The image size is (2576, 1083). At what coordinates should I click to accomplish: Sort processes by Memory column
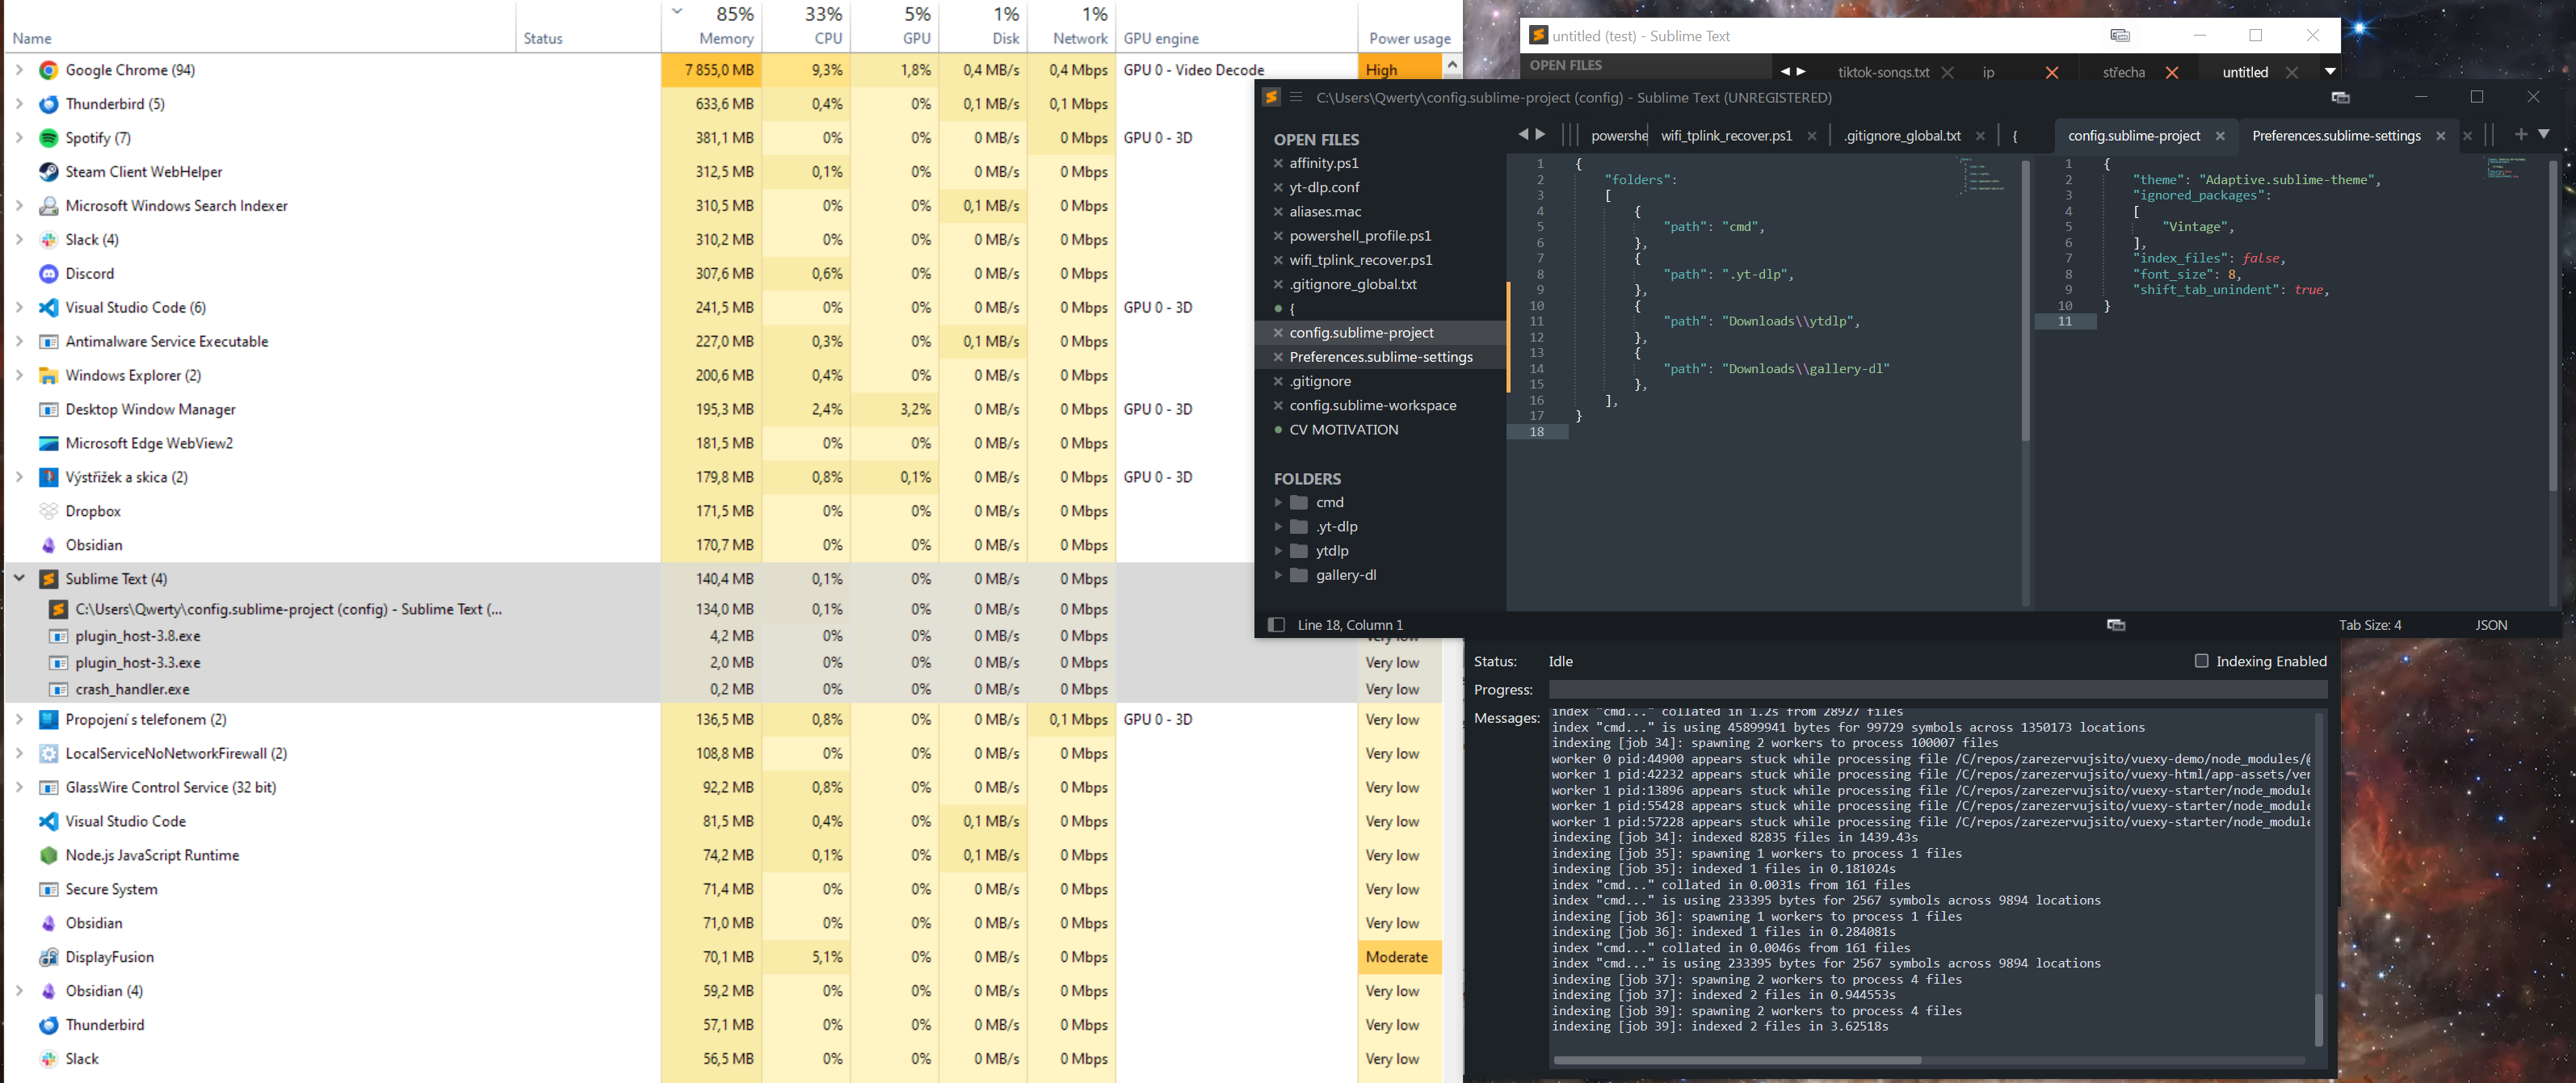pyautogui.click(x=725, y=38)
